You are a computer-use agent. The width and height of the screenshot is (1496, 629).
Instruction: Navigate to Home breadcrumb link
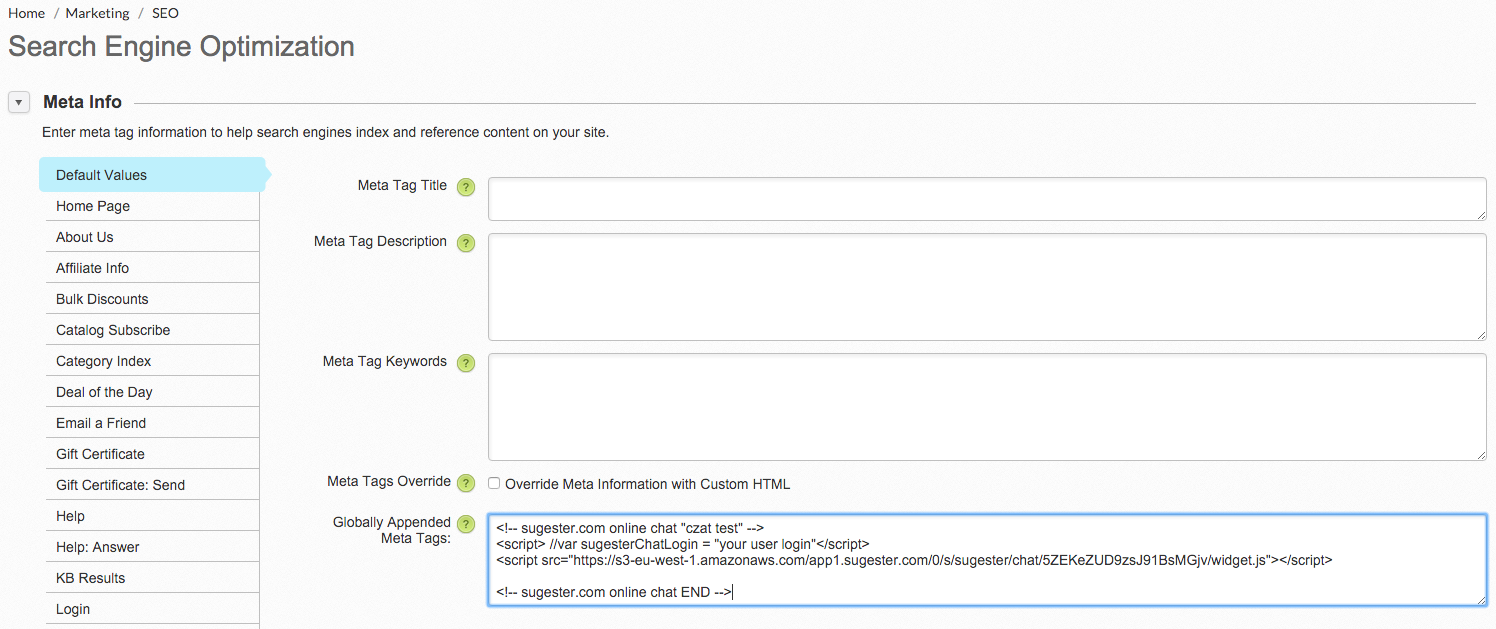[26, 13]
